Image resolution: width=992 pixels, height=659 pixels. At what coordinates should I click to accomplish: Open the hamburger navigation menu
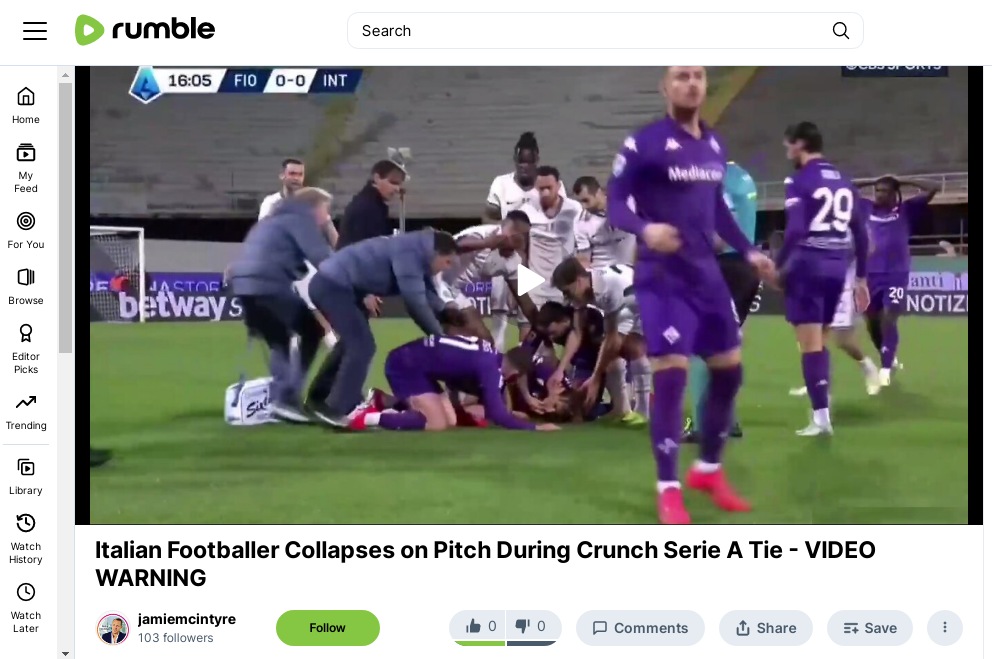coord(35,30)
